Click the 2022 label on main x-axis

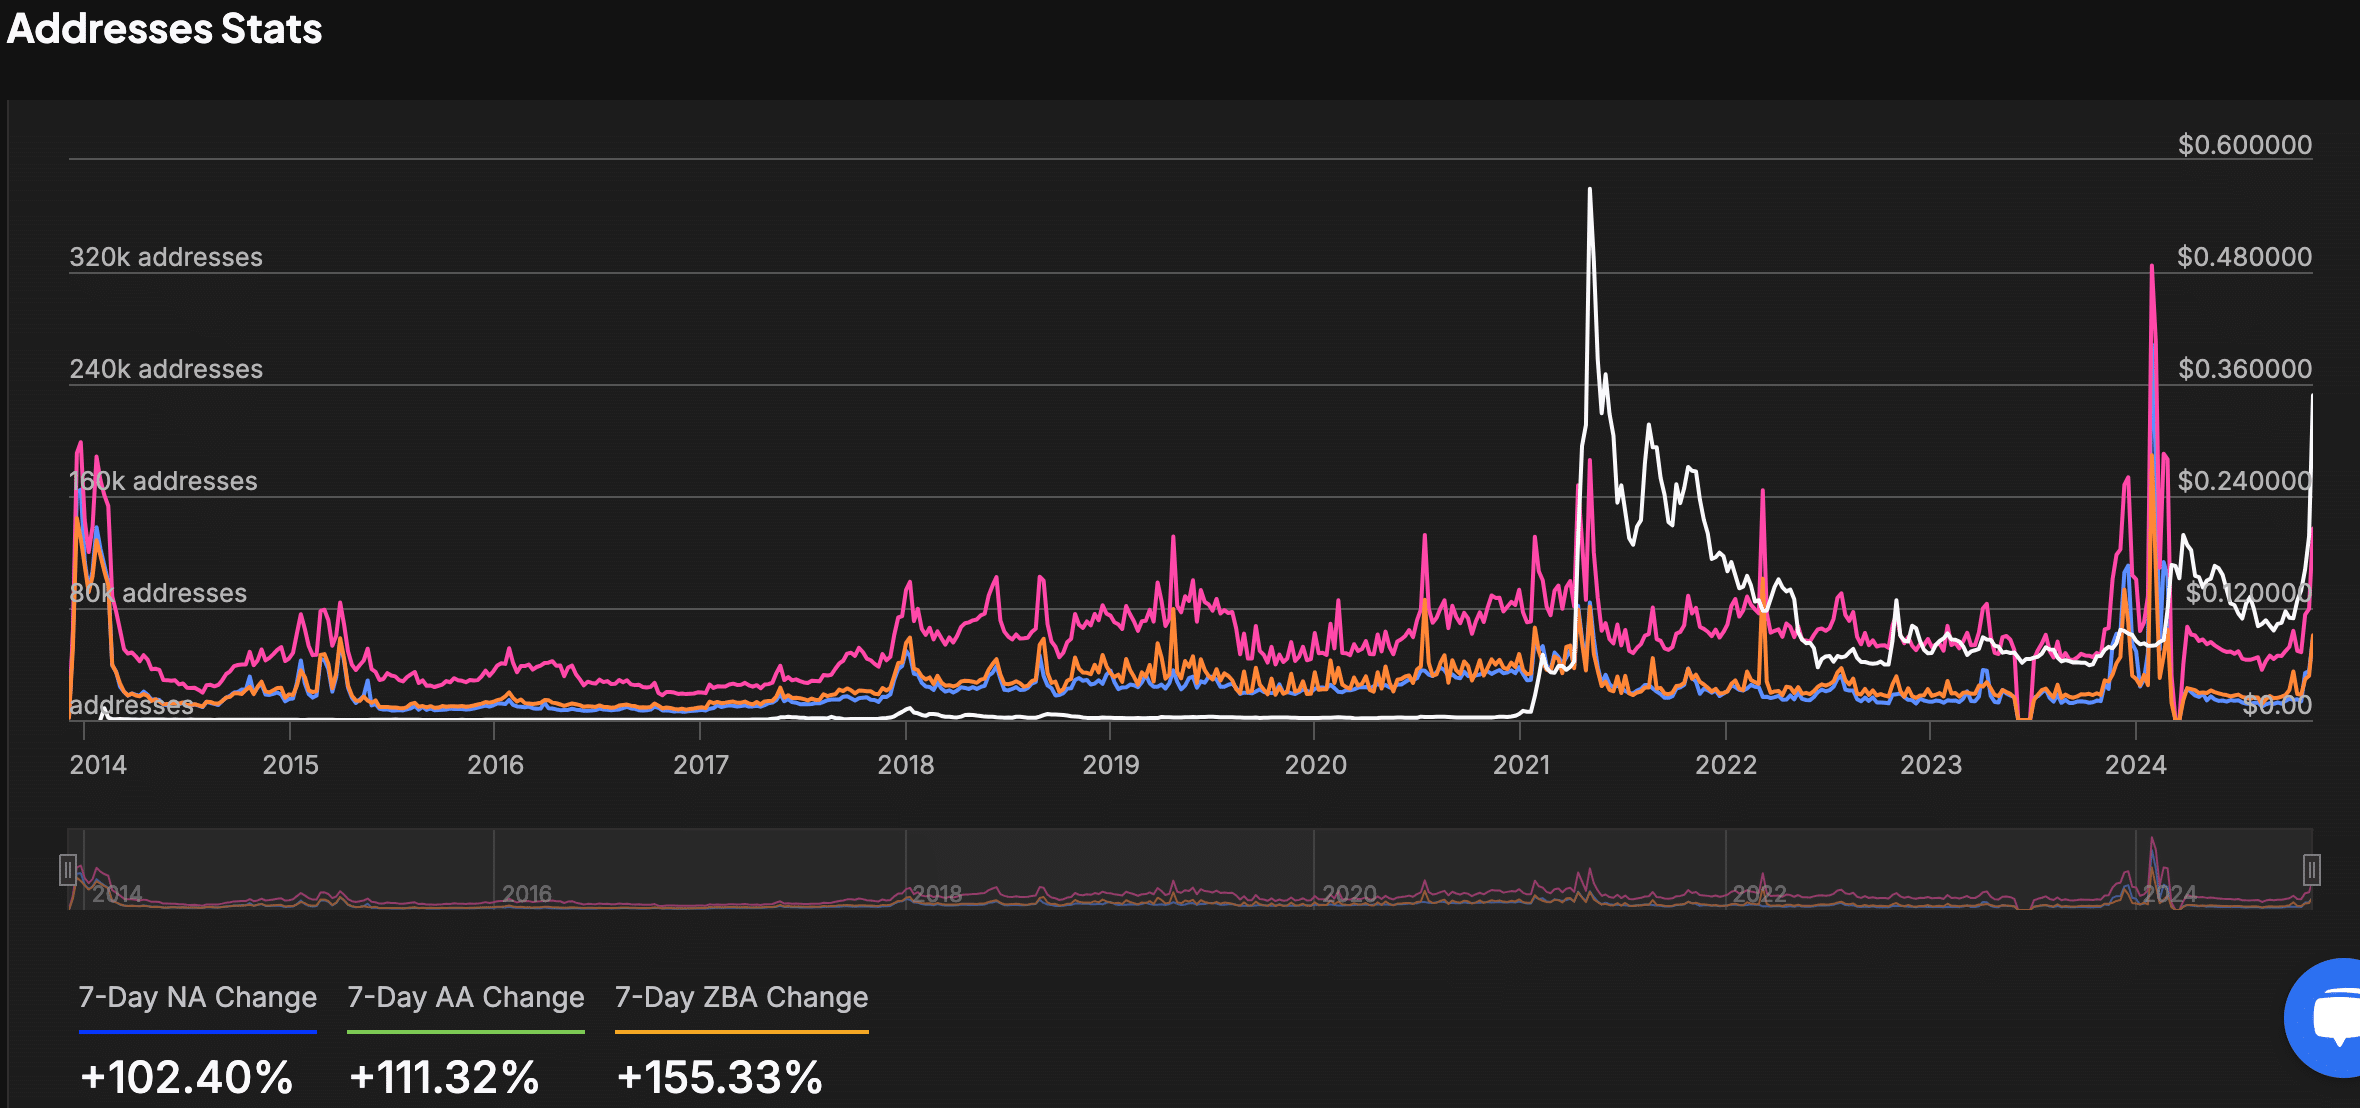1726,765
